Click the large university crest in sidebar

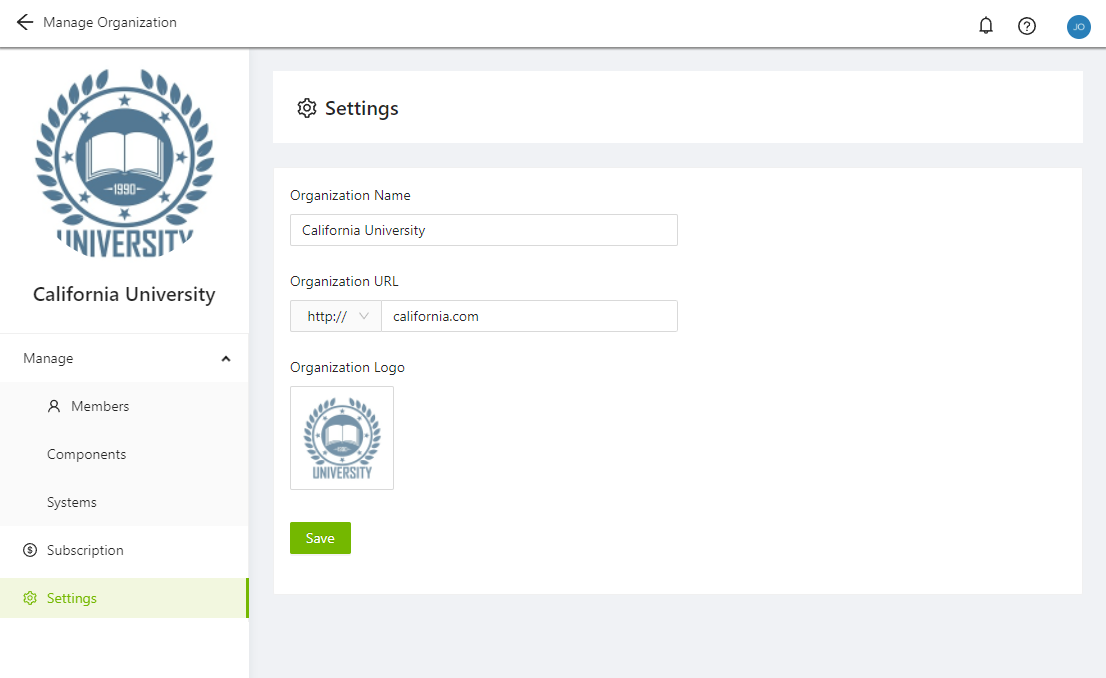[124, 162]
